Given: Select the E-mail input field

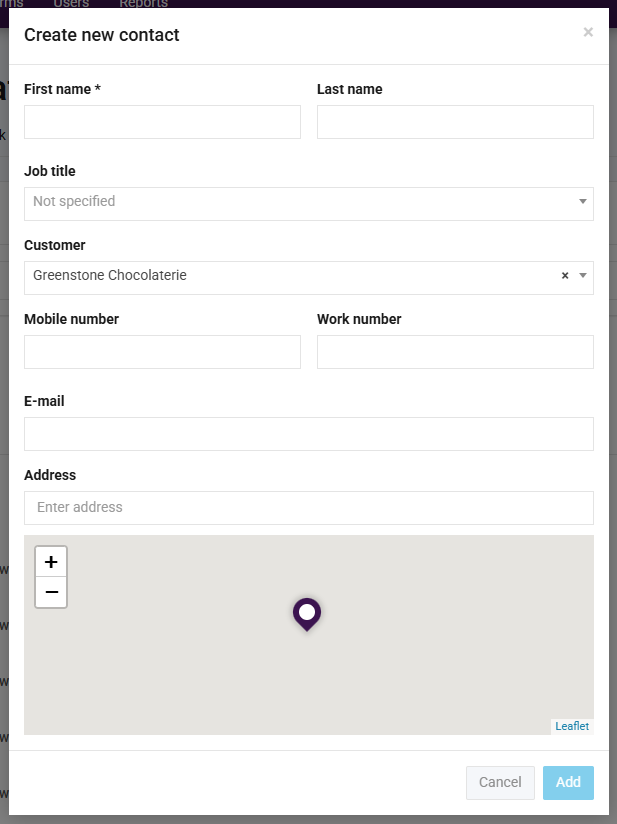Looking at the screenshot, I should pyautogui.click(x=308, y=434).
